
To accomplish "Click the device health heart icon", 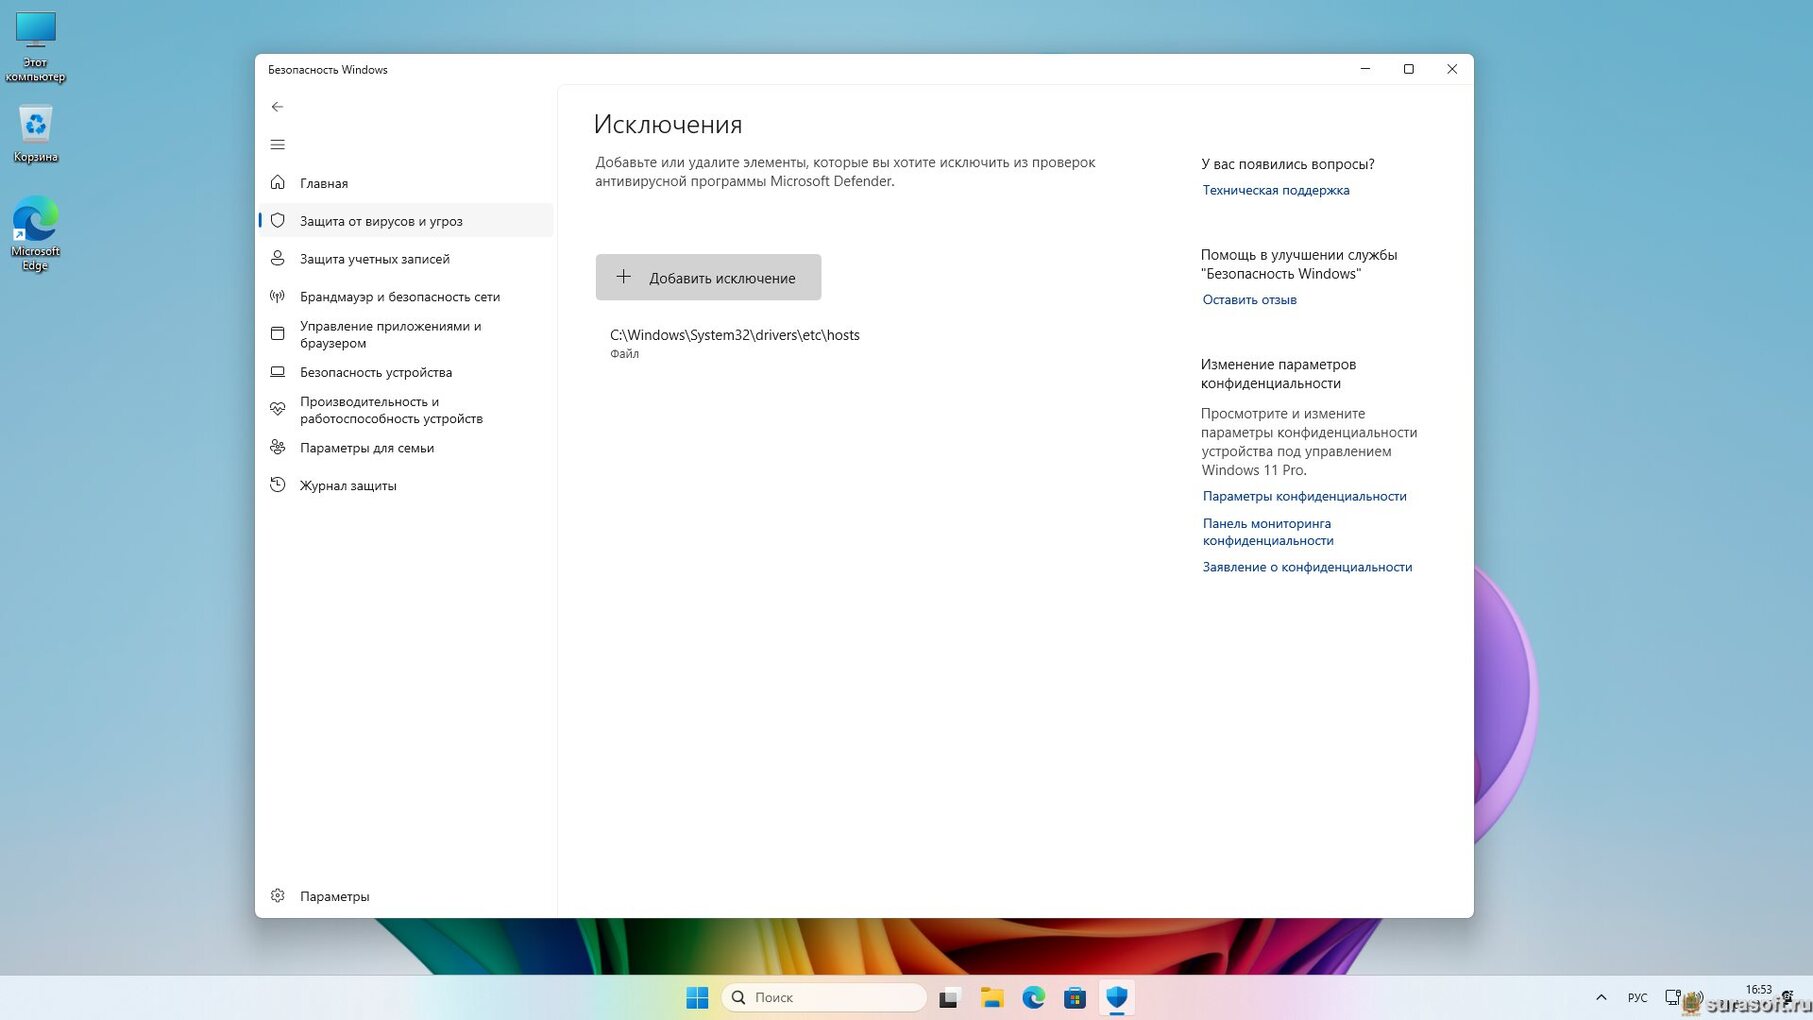I will pyautogui.click(x=278, y=409).
